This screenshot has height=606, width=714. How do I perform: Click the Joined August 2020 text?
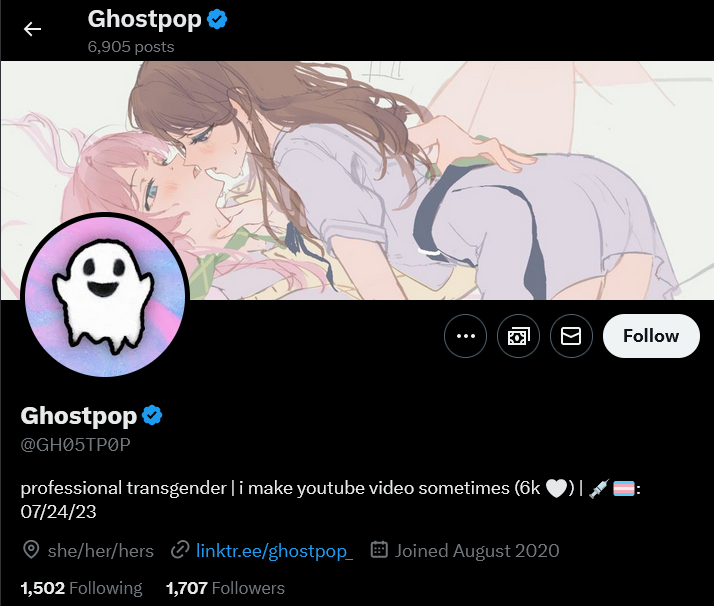pyautogui.click(x=477, y=550)
